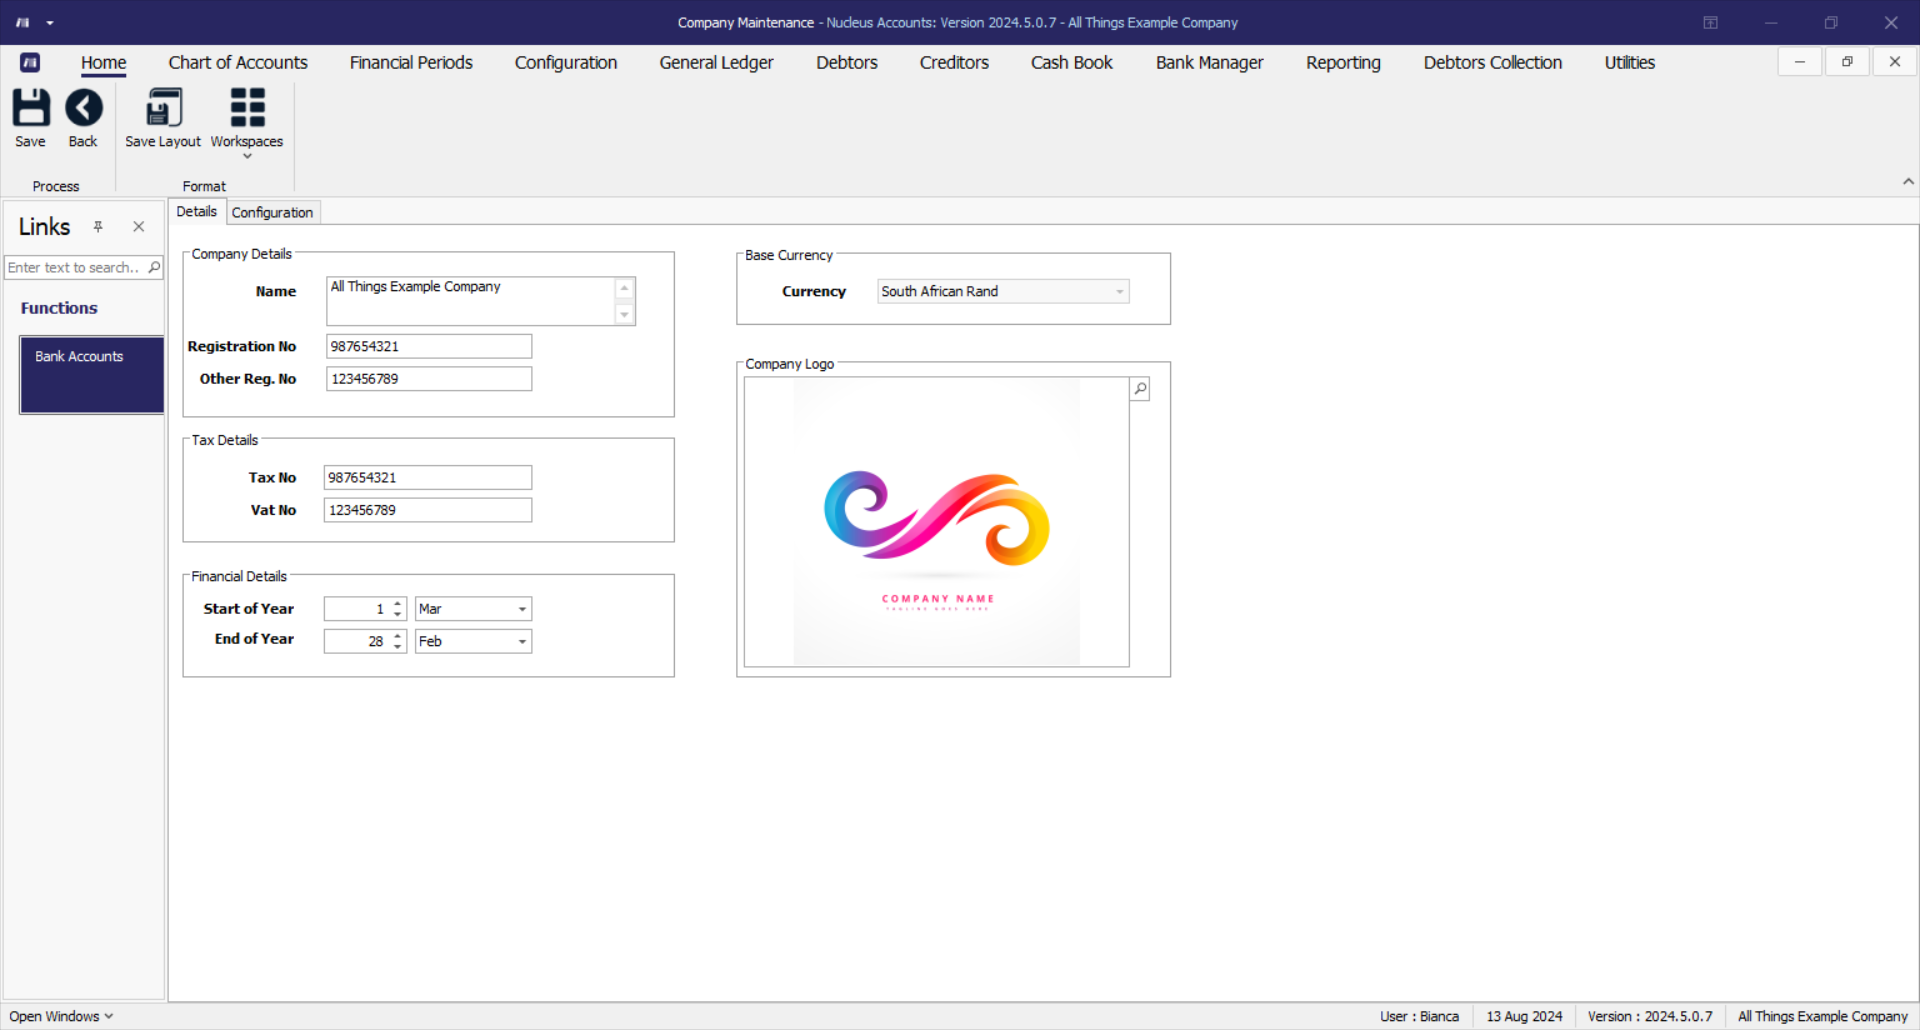Screen dimensions: 1920x1030
Task: Click the Vat No field
Action: point(428,510)
